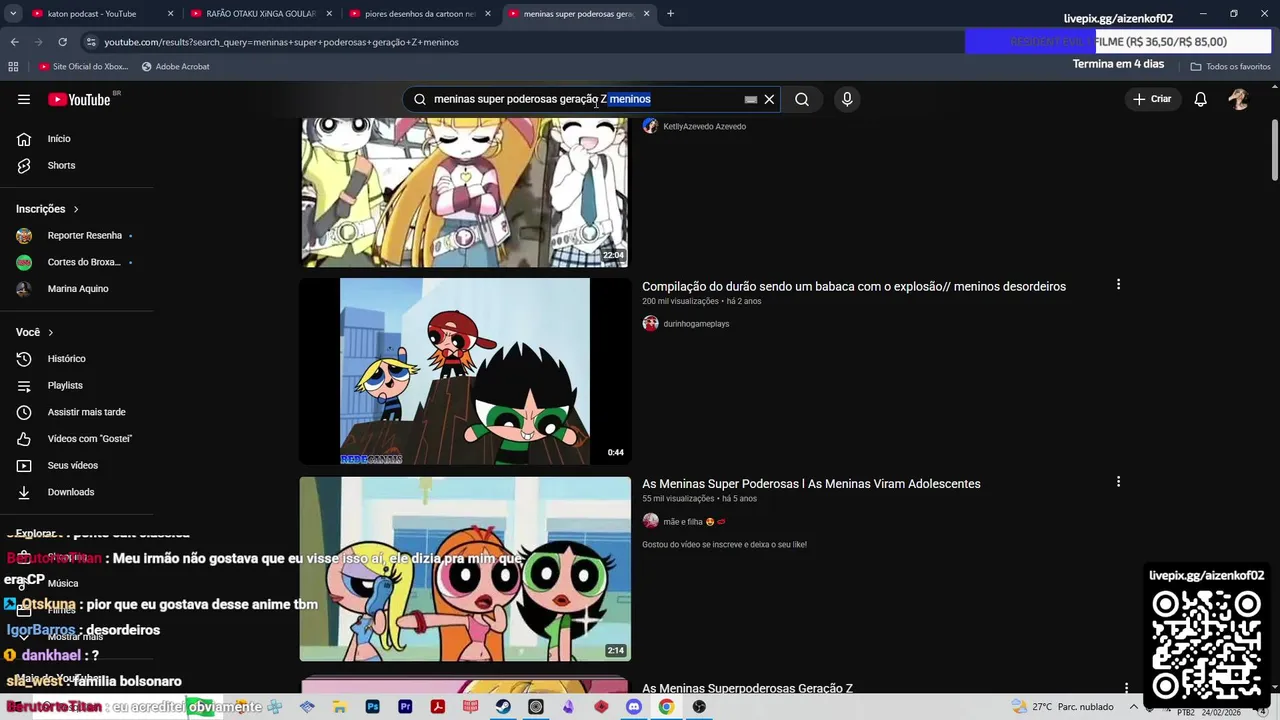Image resolution: width=1280 pixels, height=720 pixels.
Task: Open Steam from taskbar
Action: pos(503,707)
